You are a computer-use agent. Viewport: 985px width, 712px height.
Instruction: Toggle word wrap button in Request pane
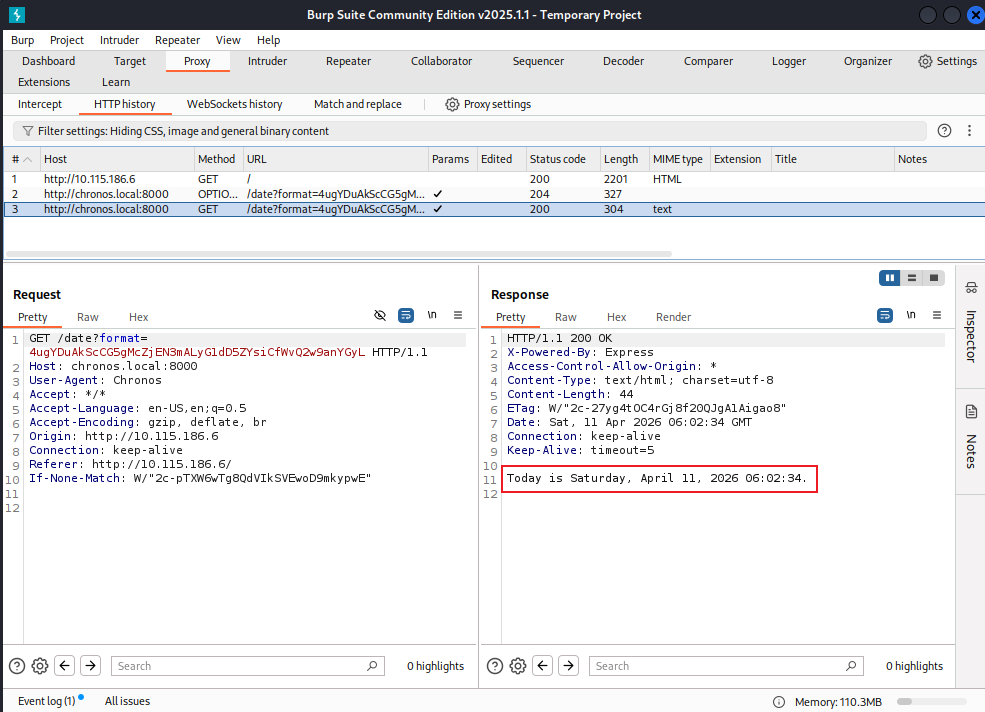point(406,315)
